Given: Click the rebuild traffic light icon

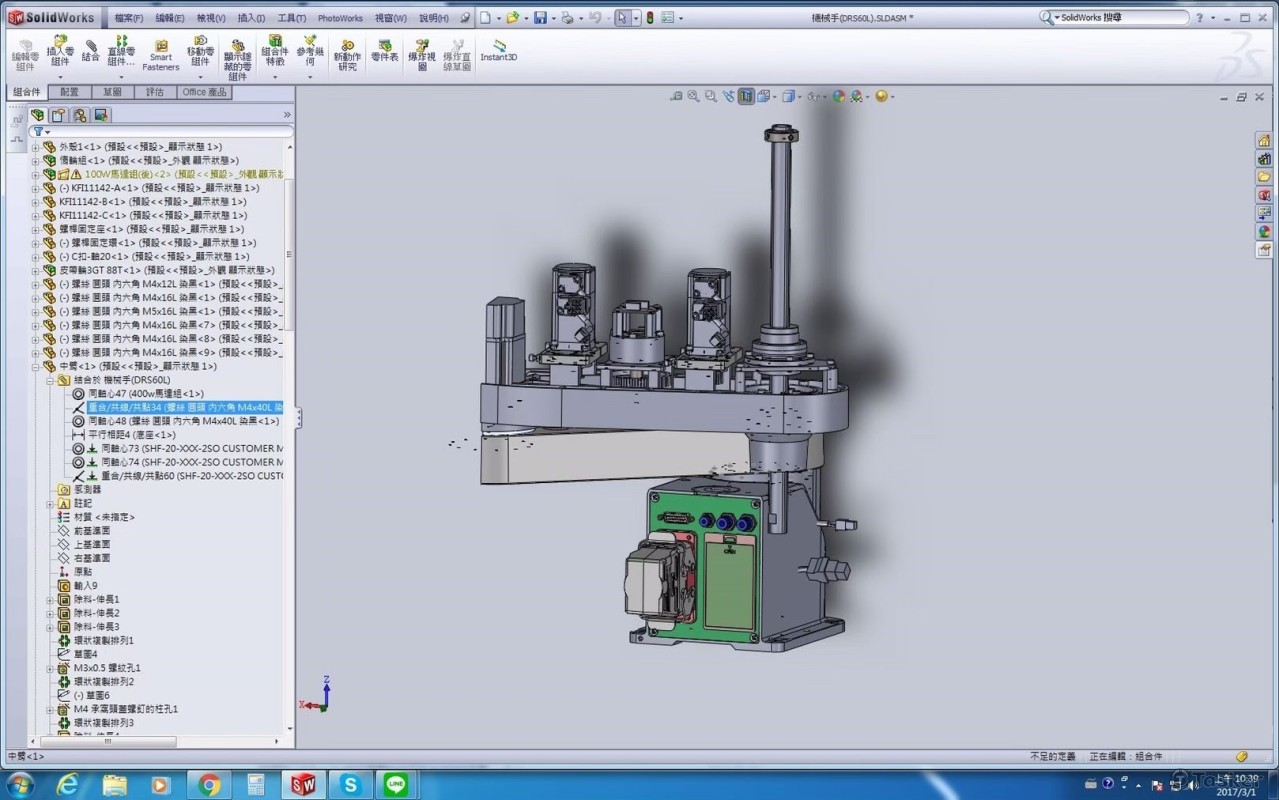Looking at the screenshot, I should pos(648,18).
